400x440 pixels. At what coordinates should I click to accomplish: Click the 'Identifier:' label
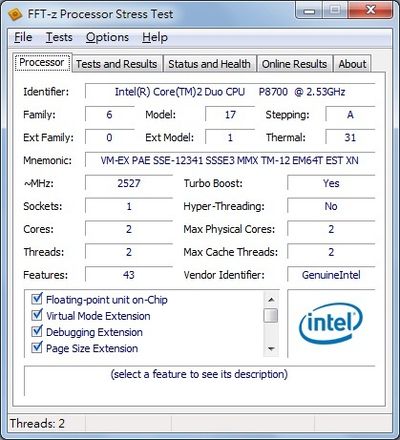click(46, 92)
